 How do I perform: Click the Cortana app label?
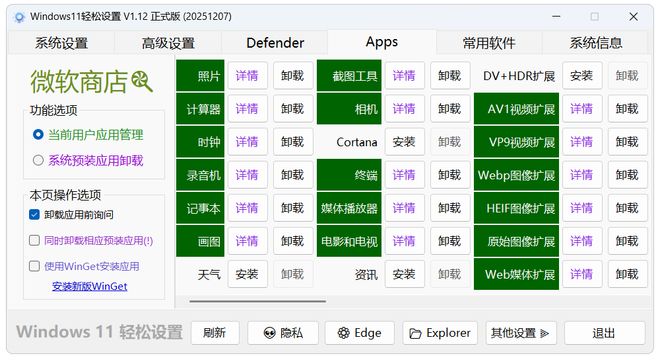tap(357, 142)
